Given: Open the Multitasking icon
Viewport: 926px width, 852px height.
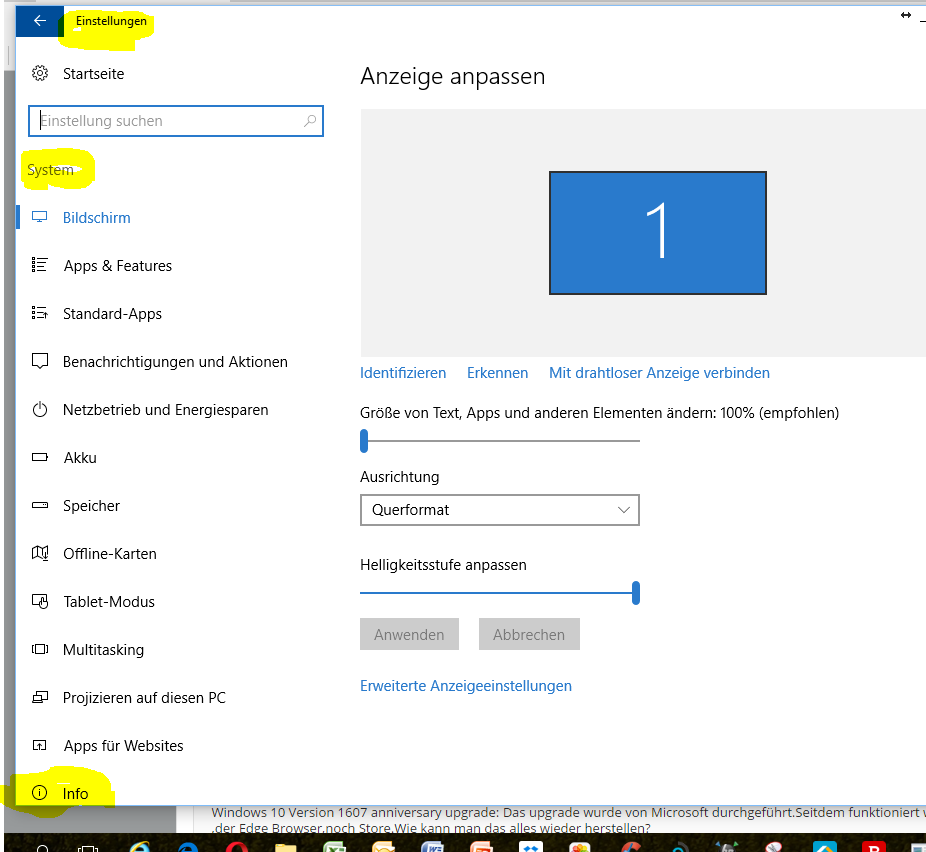Looking at the screenshot, I should point(40,649).
